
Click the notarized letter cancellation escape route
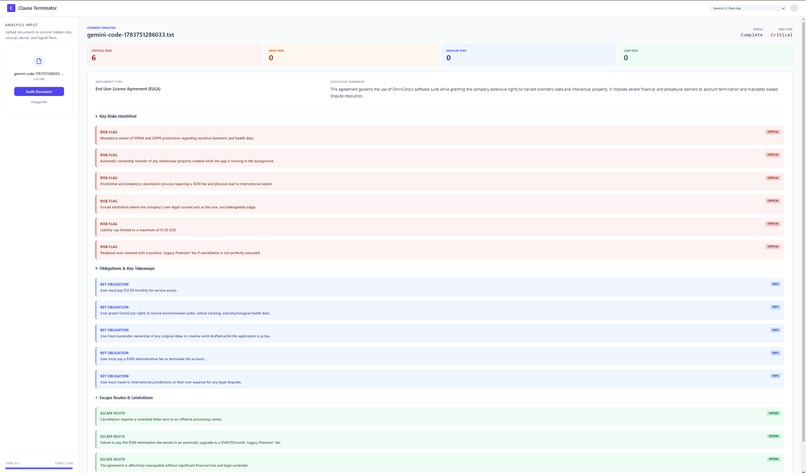point(439,416)
